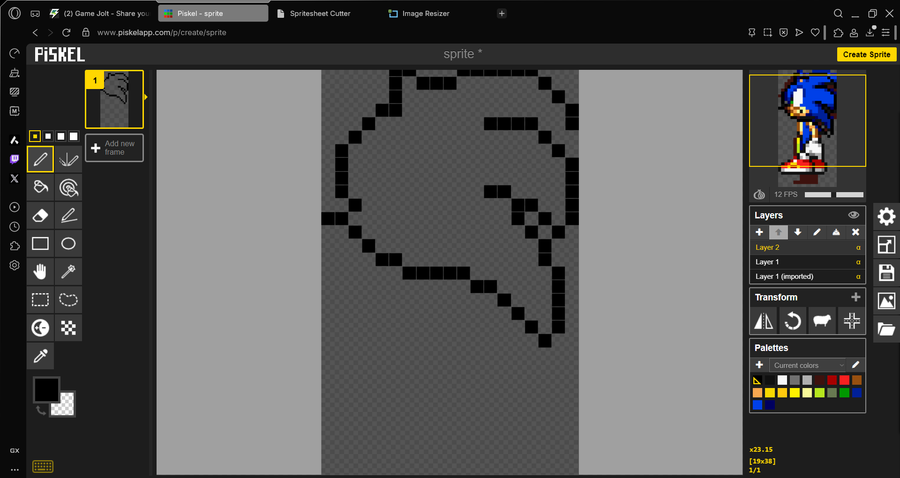Pick green palette swatch
This screenshot has height=478, width=900.
click(x=844, y=392)
